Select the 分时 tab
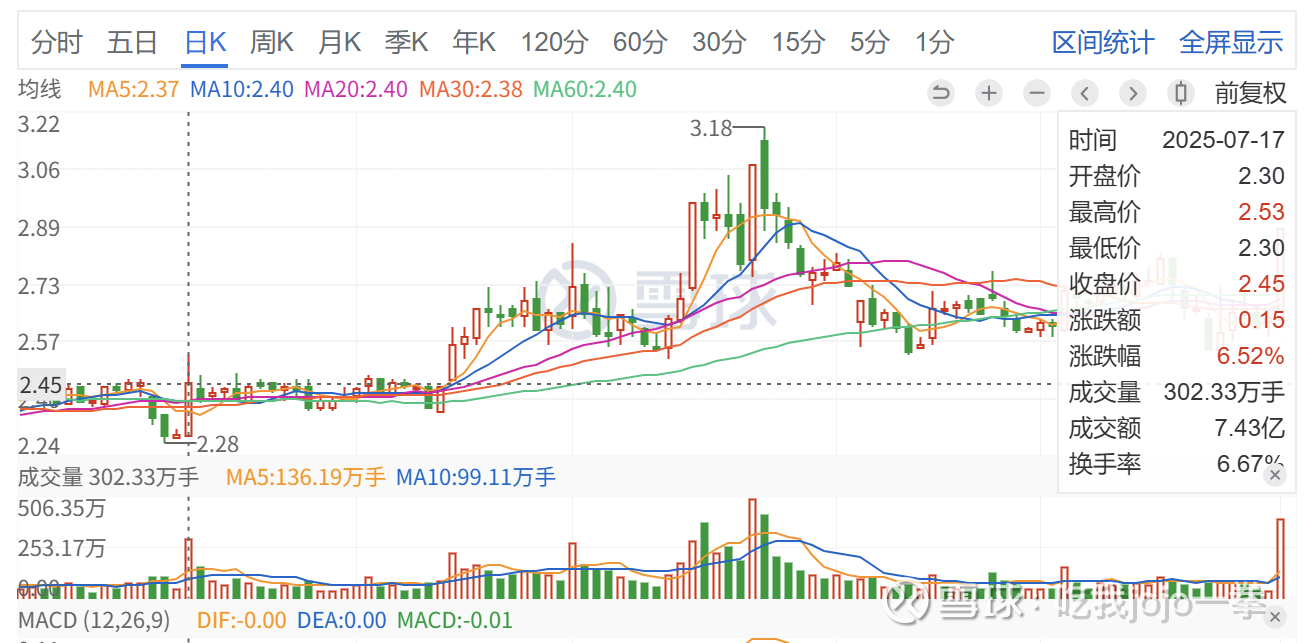Screen dimensions: 1305x643 56,42
